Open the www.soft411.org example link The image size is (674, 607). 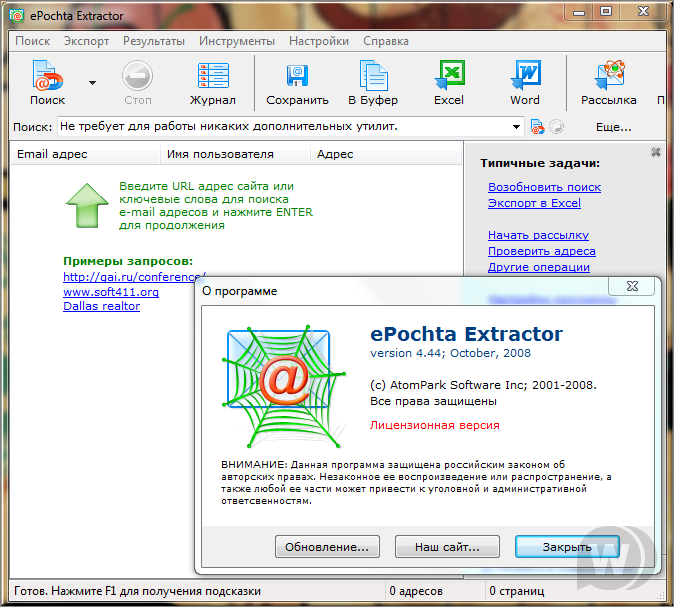point(111,292)
